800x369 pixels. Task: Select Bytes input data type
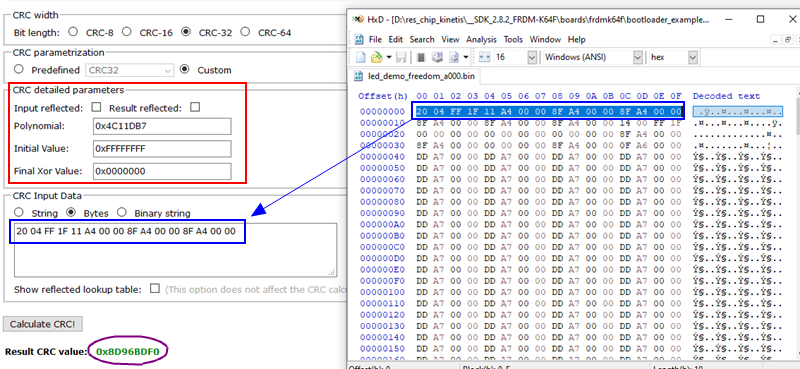coord(71,212)
